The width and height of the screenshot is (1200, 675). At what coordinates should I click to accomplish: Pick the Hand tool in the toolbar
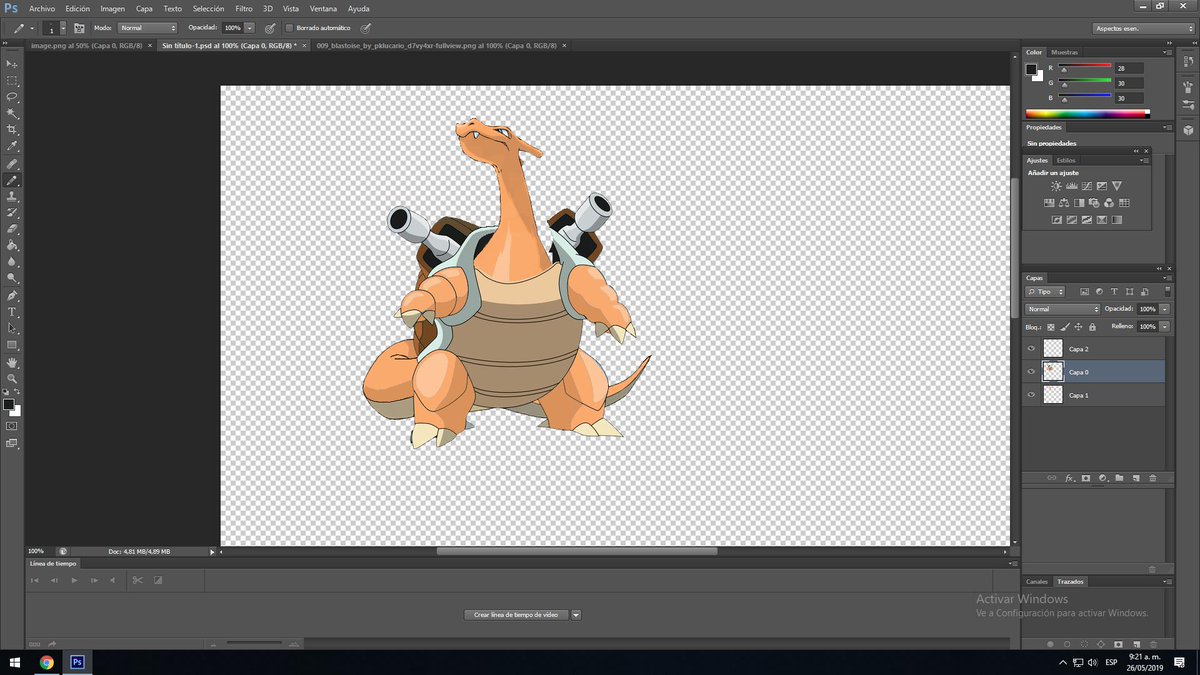tap(12, 362)
